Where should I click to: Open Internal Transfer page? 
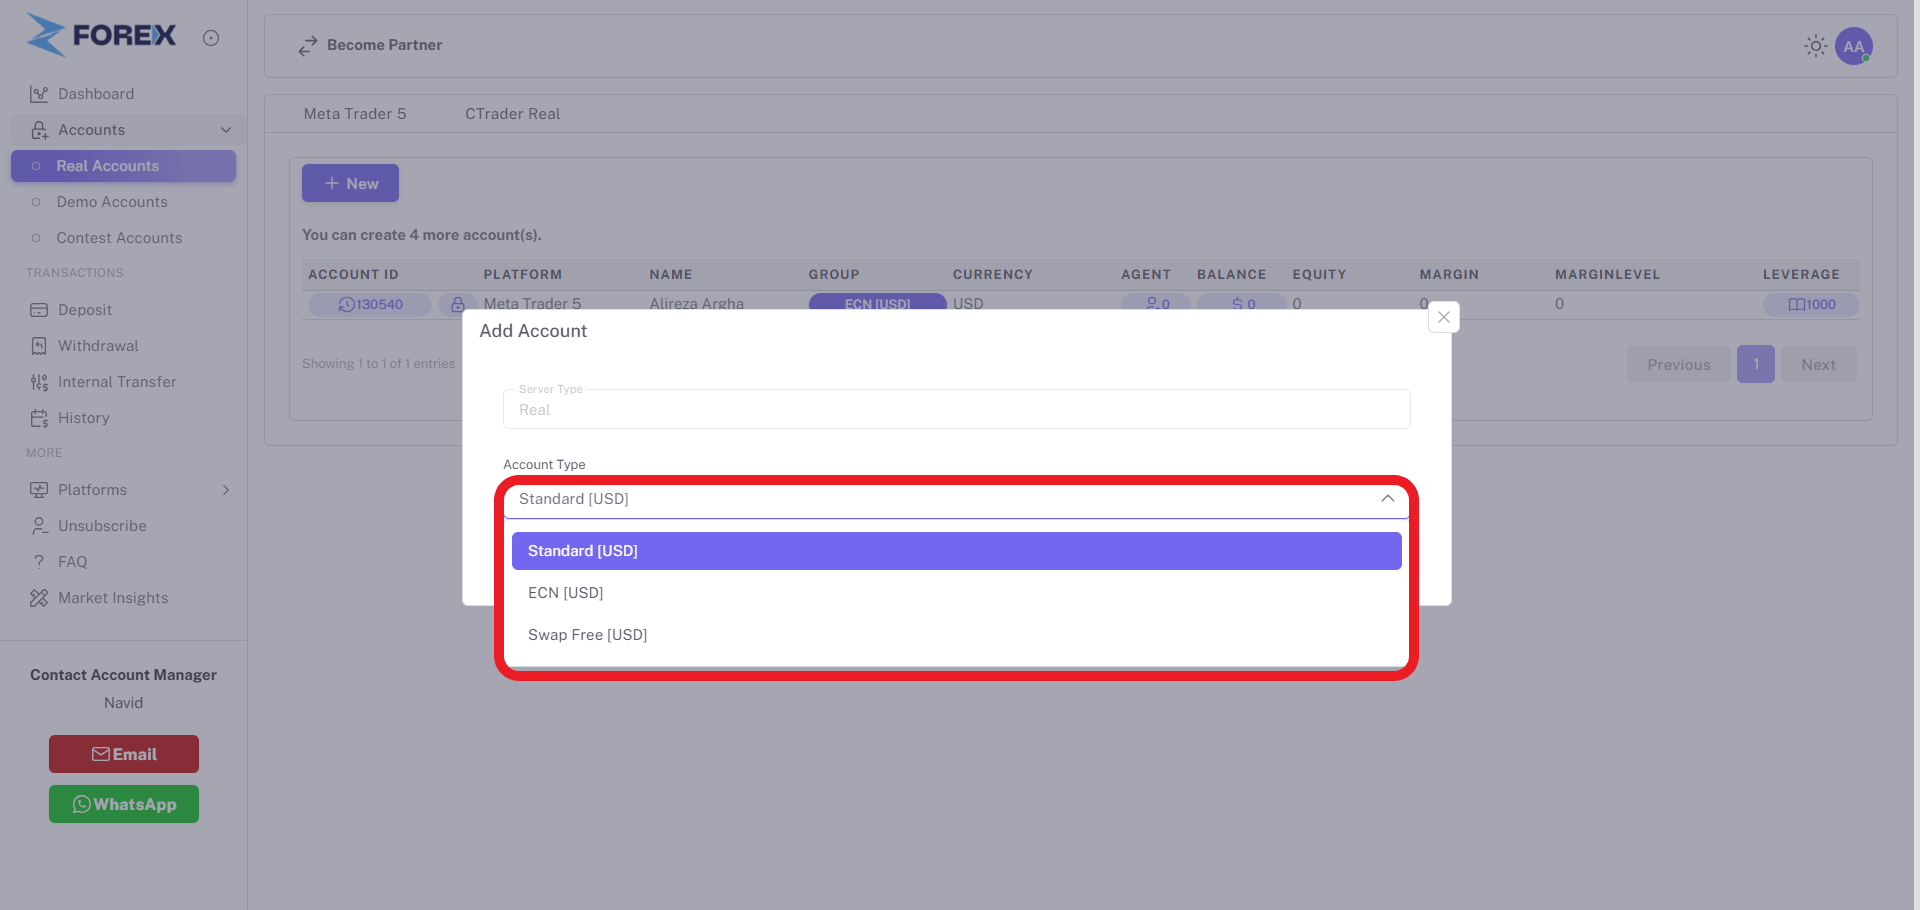coord(116,382)
